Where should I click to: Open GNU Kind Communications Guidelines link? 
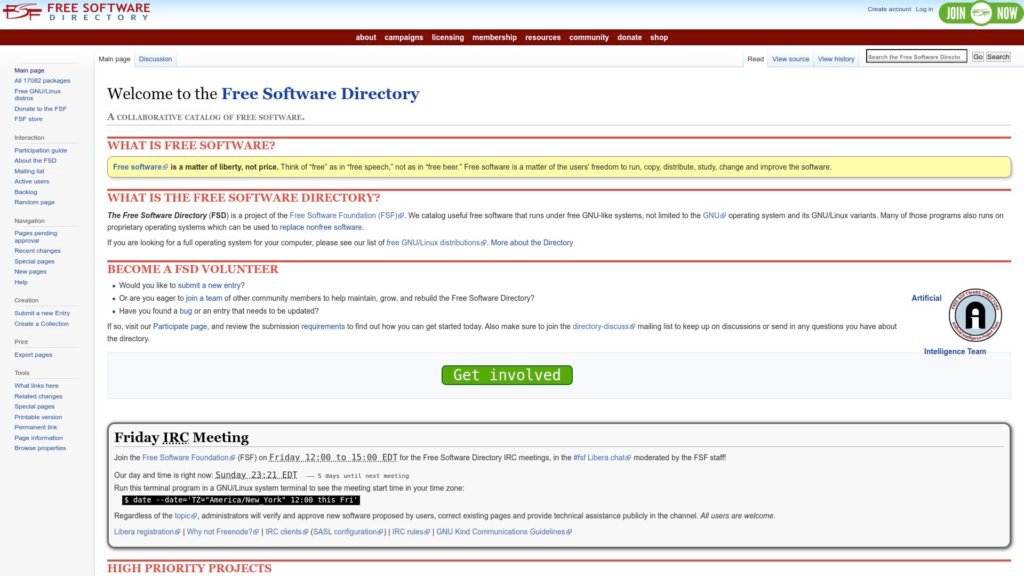pyautogui.click(x=504, y=532)
